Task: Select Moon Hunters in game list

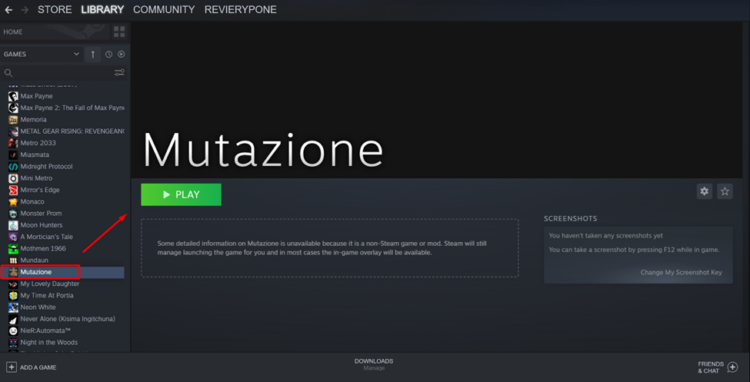Action: (66, 225)
